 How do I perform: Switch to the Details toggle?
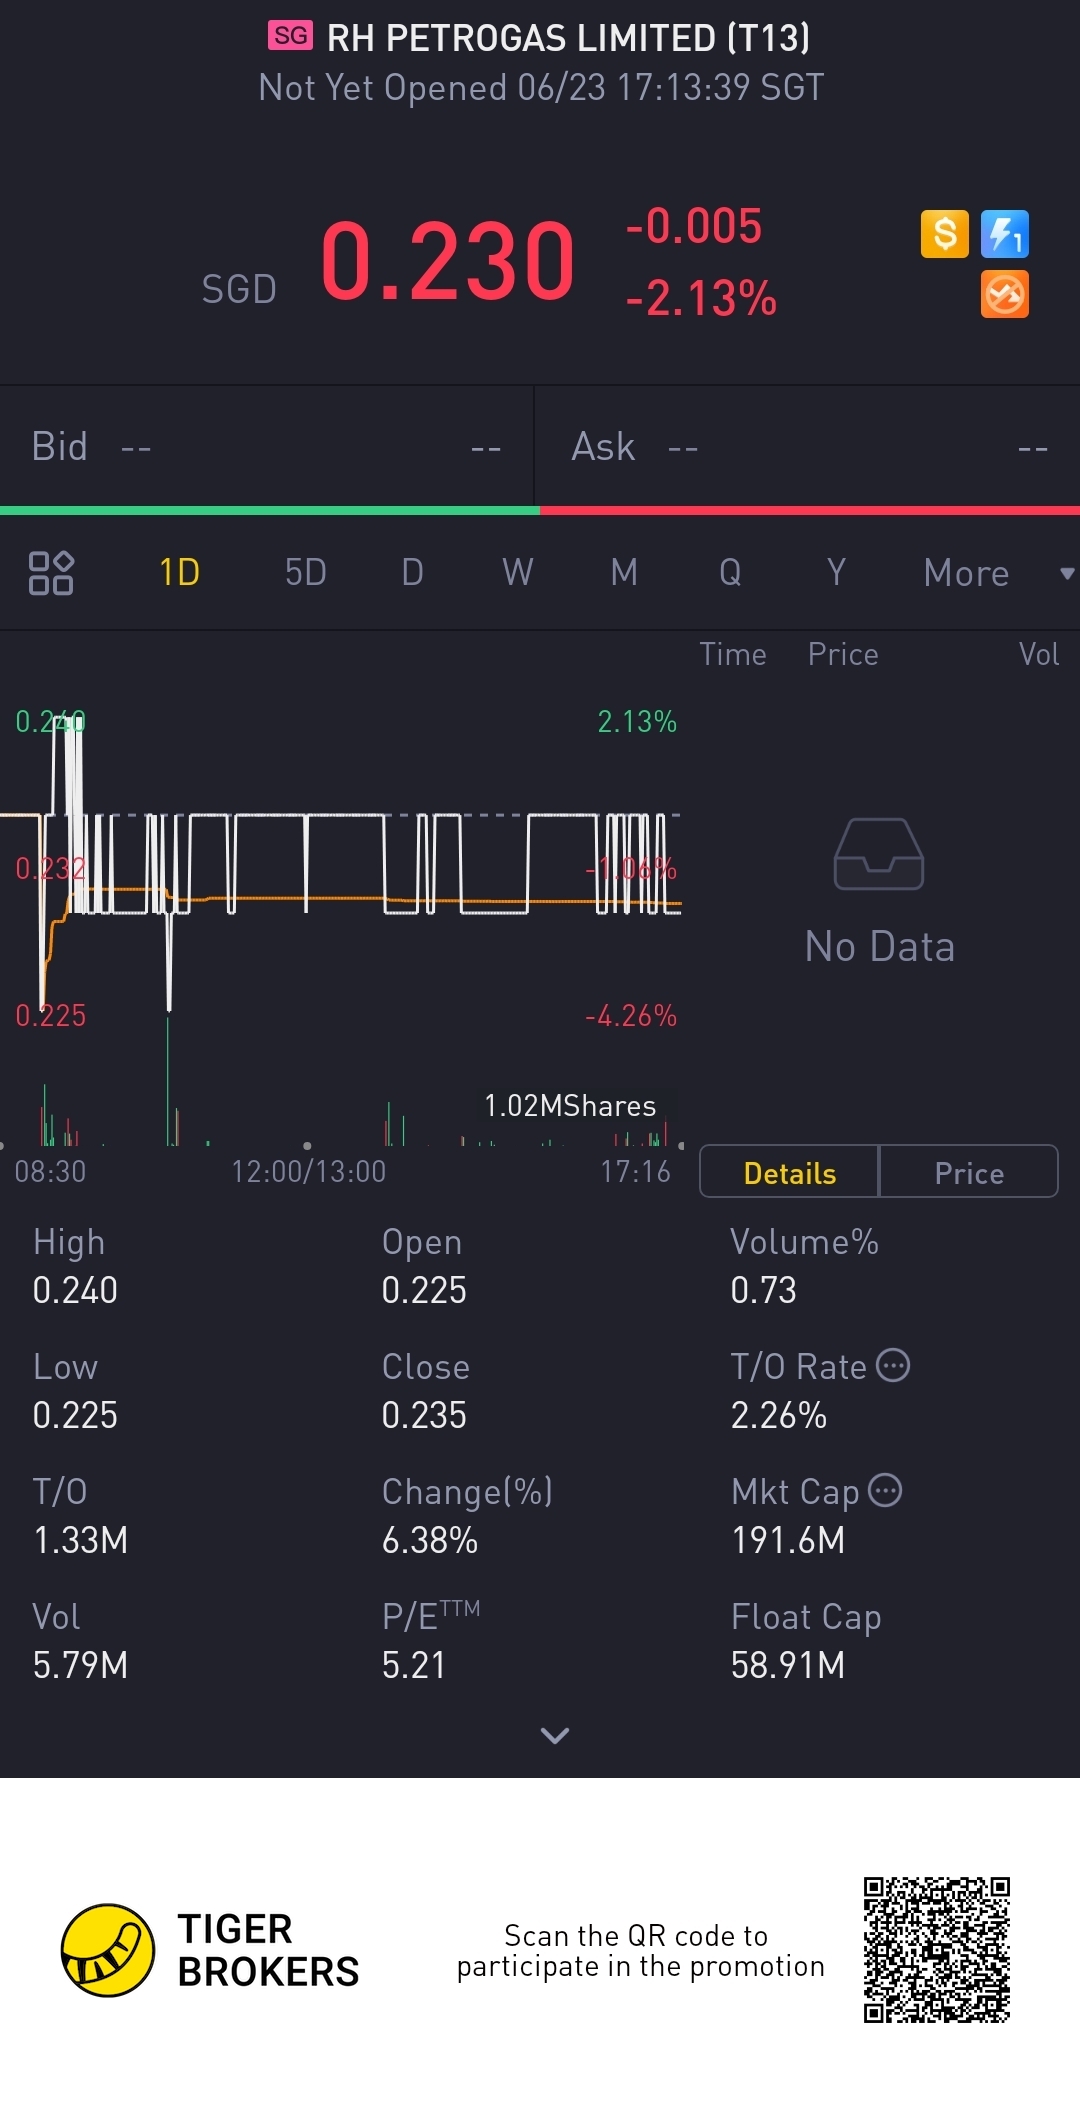(x=789, y=1172)
